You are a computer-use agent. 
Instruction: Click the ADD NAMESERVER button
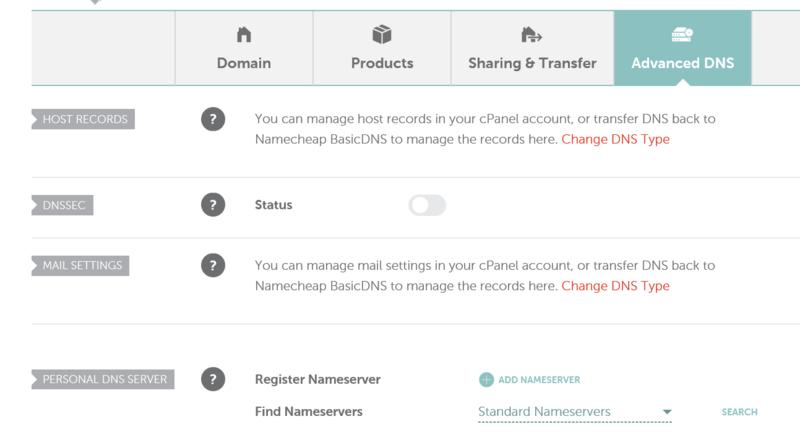pos(539,380)
